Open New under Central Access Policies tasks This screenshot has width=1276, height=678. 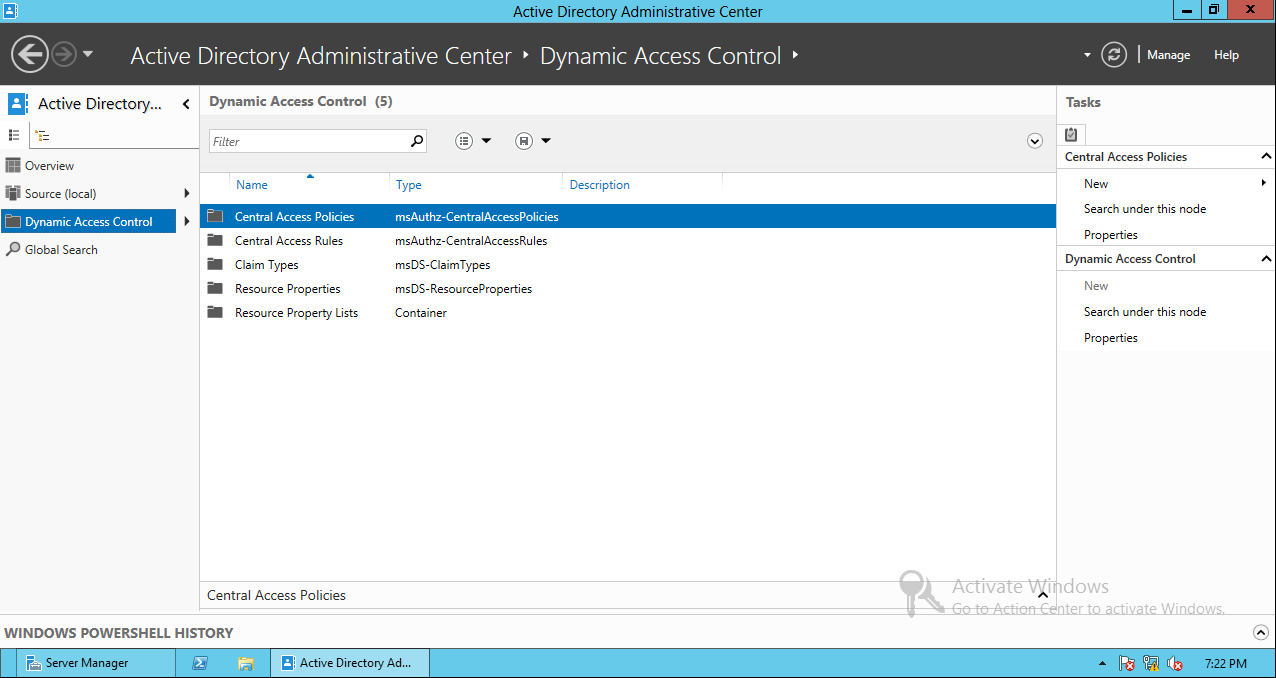tap(1096, 183)
